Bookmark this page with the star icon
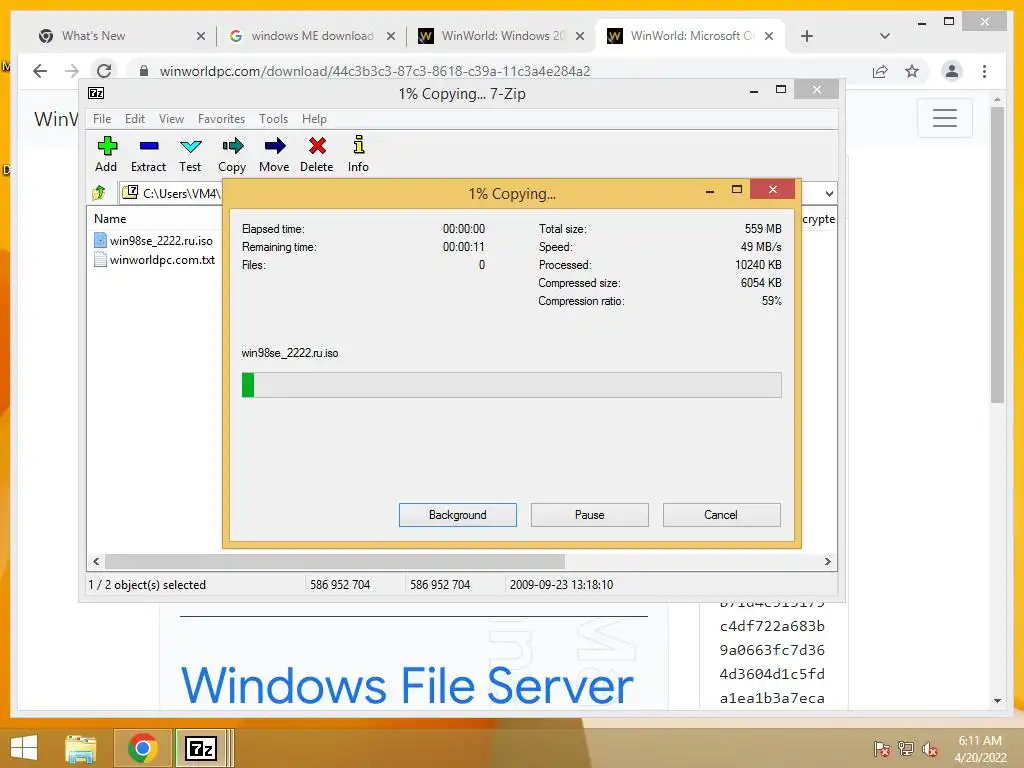Image resolution: width=1024 pixels, height=768 pixels. pyautogui.click(x=912, y=71)
